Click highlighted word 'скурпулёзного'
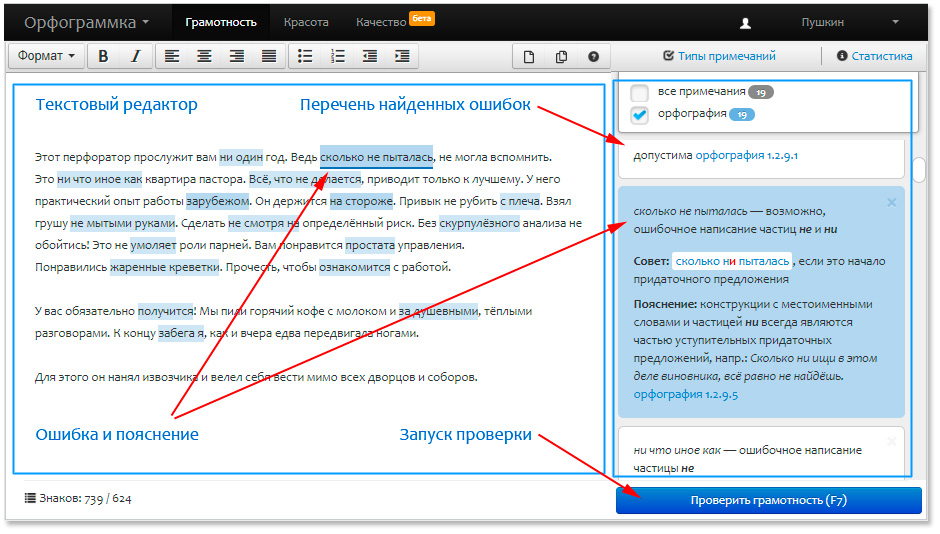The image size is (940, 534). [x=480, y=224]
